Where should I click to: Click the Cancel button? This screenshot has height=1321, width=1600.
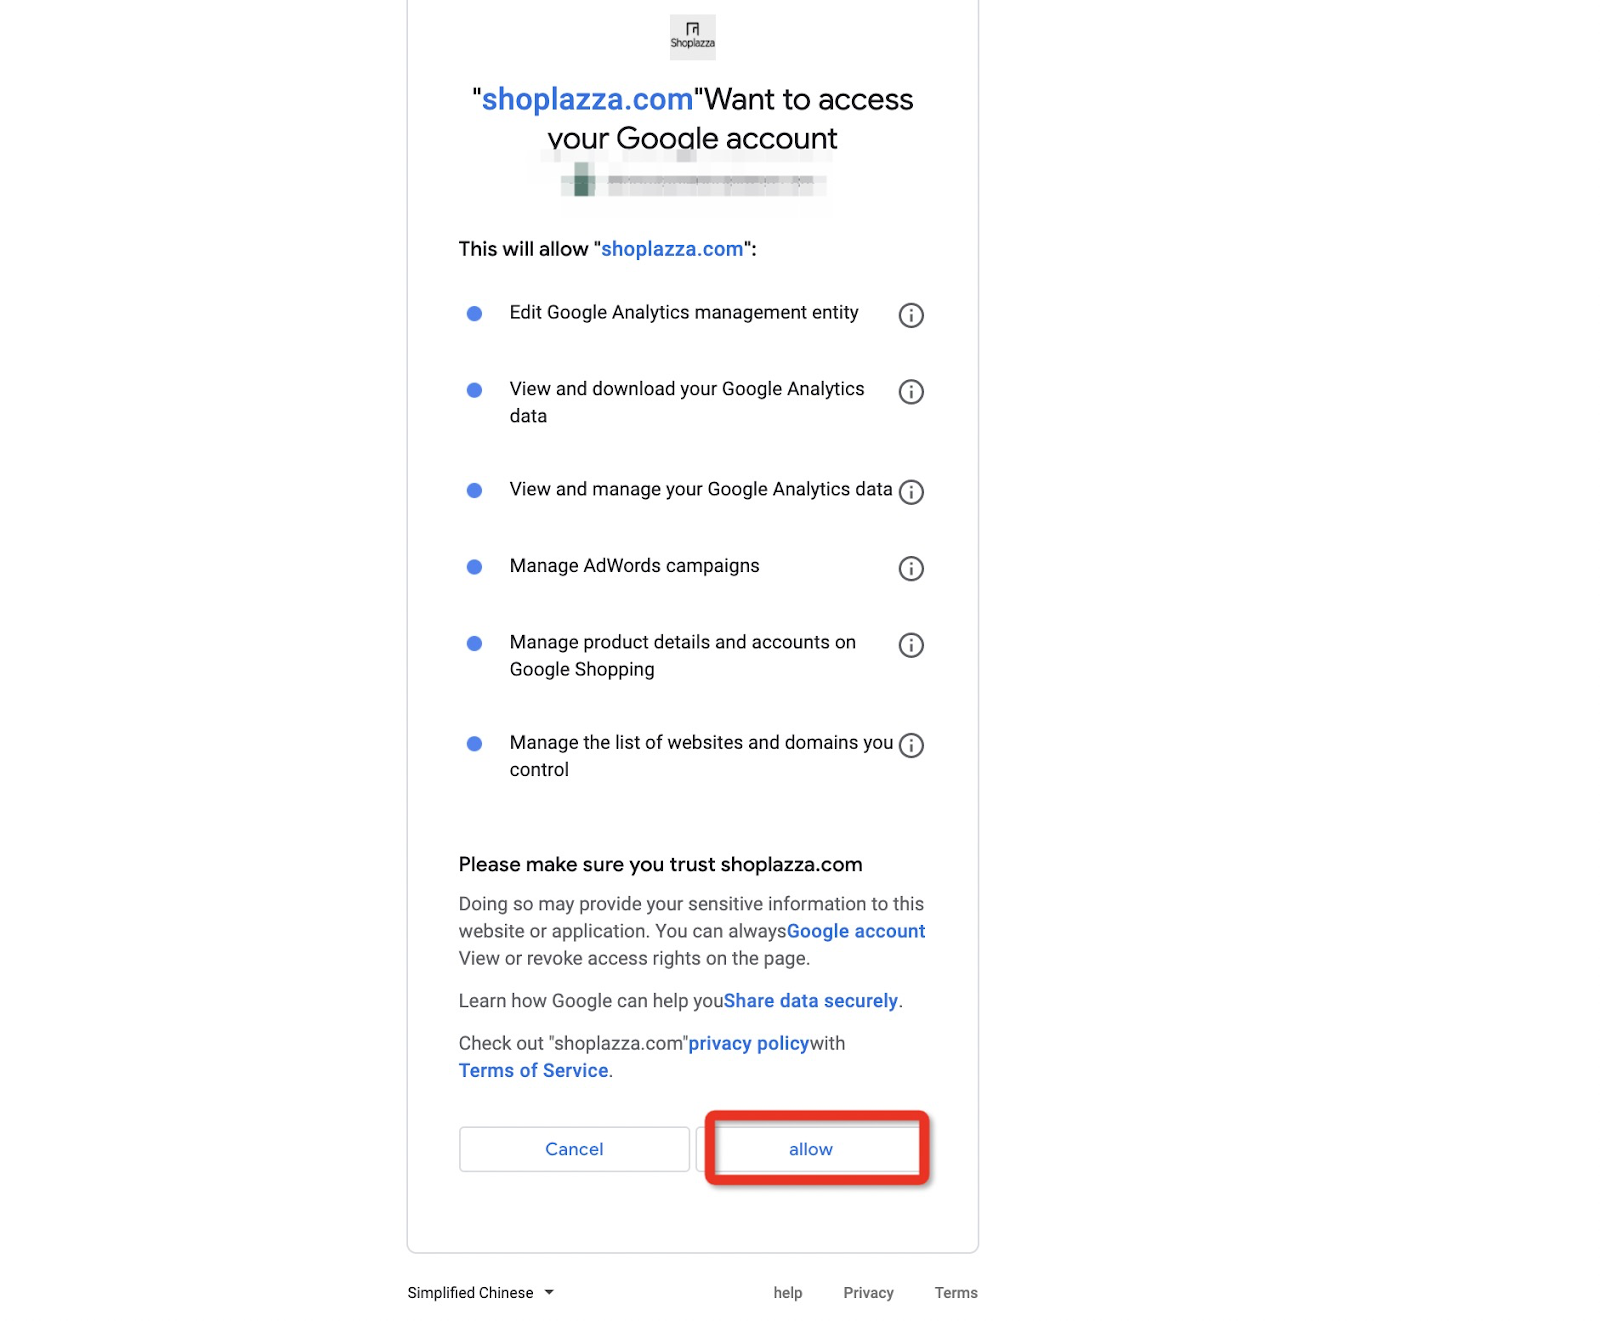coord(574,1149)
